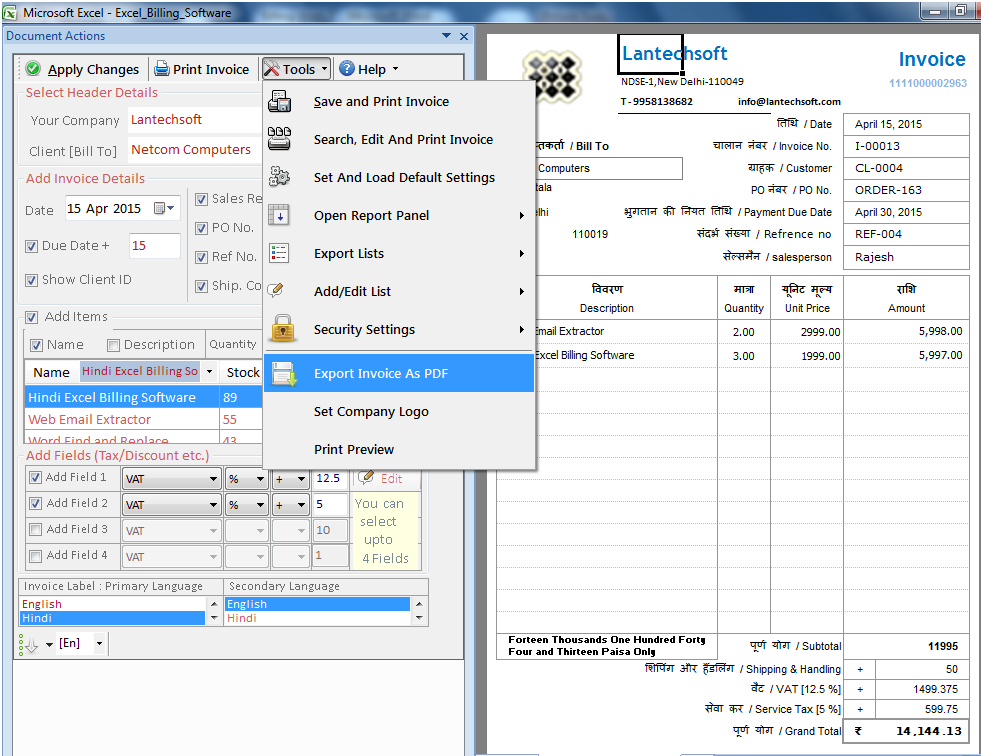Screen dimensions: 981x756
Task: Click the Add Field 1 value 12.5
Action: [x=330, y=478]
